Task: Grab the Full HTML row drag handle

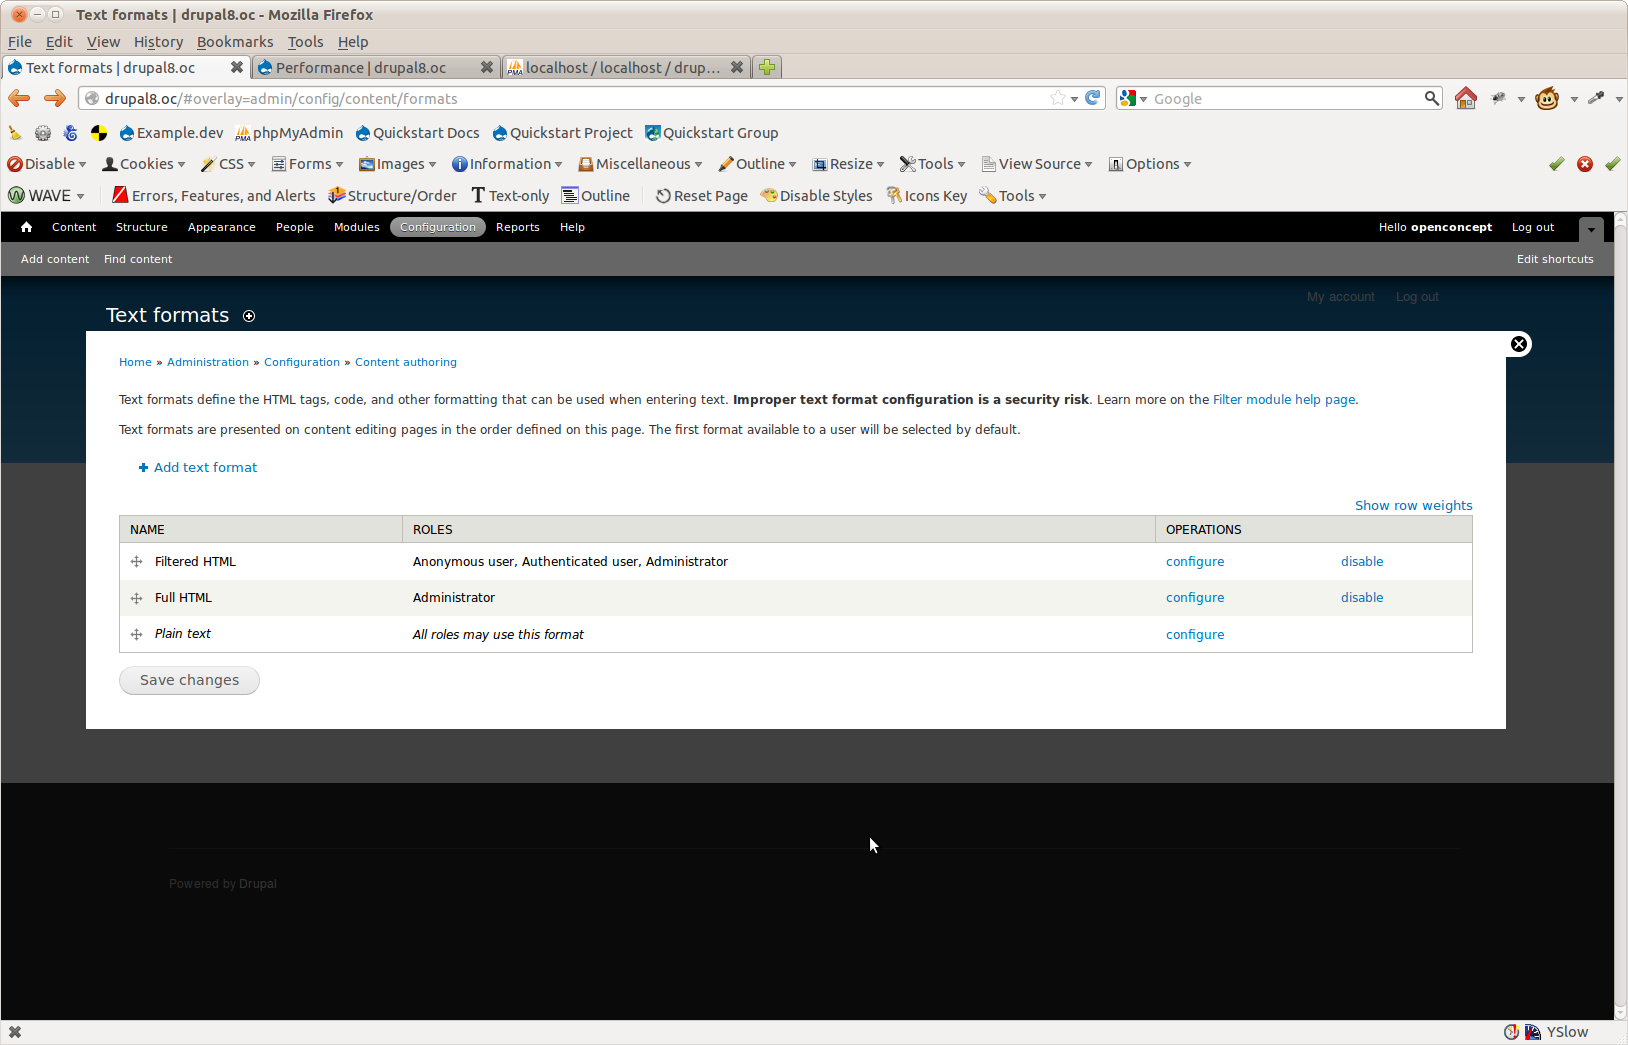Action: 137,598
